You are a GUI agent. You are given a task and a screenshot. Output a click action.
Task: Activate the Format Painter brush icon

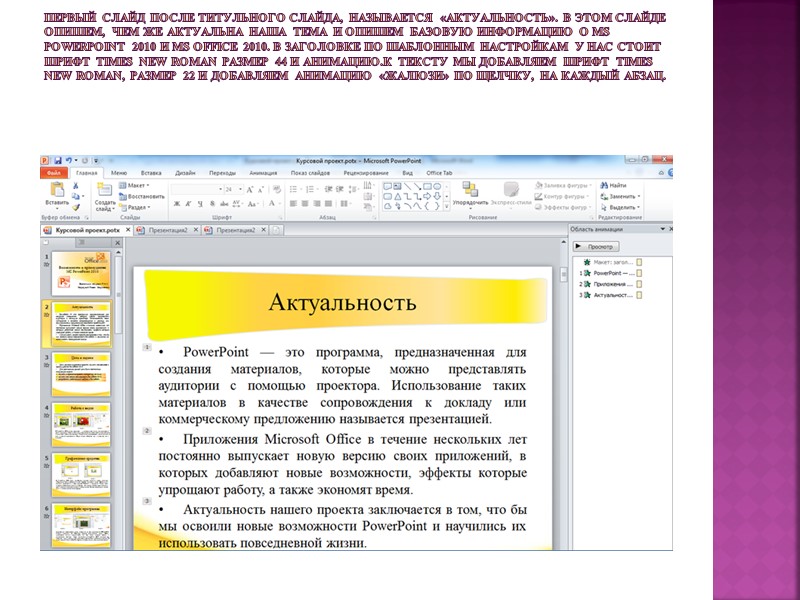[x=76, y=207]
